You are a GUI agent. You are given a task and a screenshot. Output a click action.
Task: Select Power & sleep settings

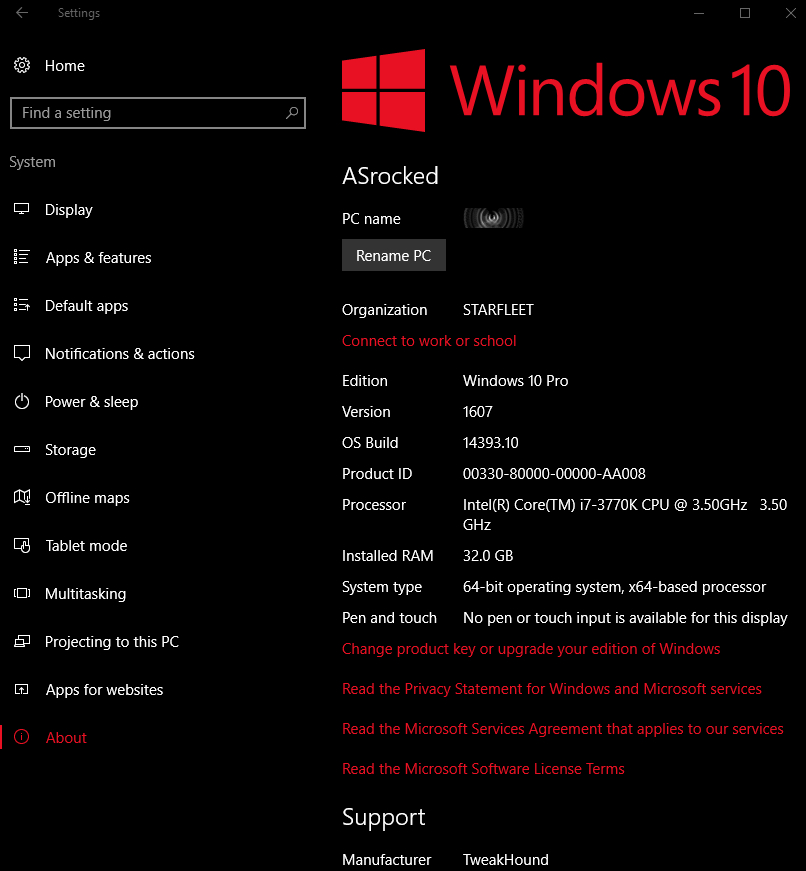click(92, 402)
